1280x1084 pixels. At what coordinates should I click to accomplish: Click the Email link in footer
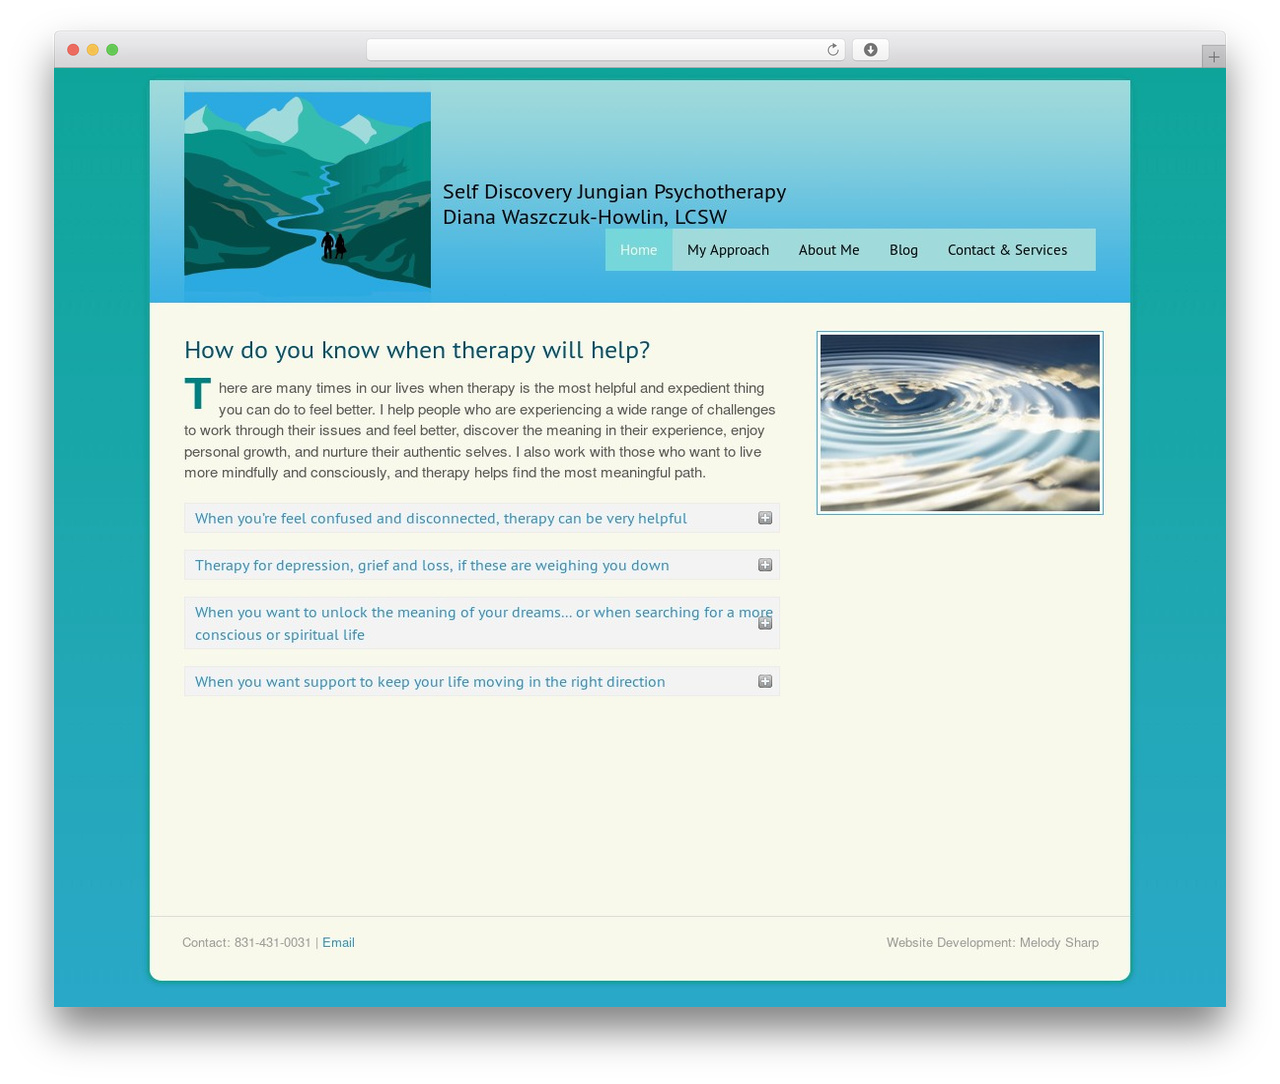pos(338,943)
